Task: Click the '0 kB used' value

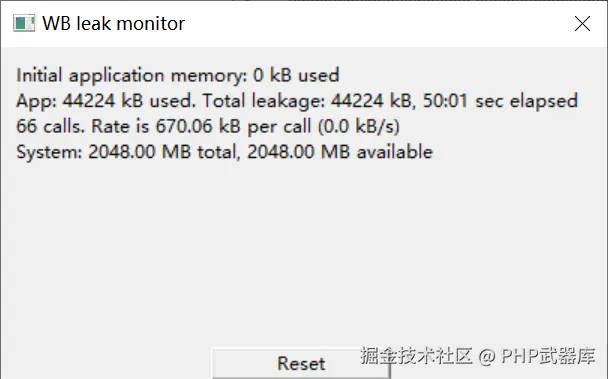Action: point(296,75)
